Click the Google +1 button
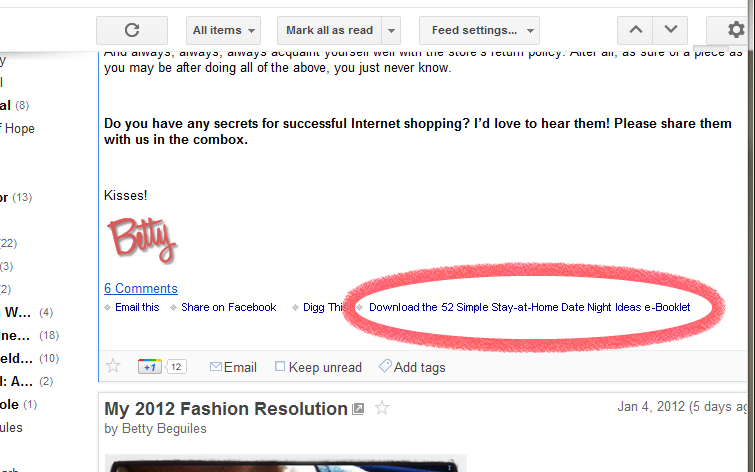The image size is (755, 472). 149,367
